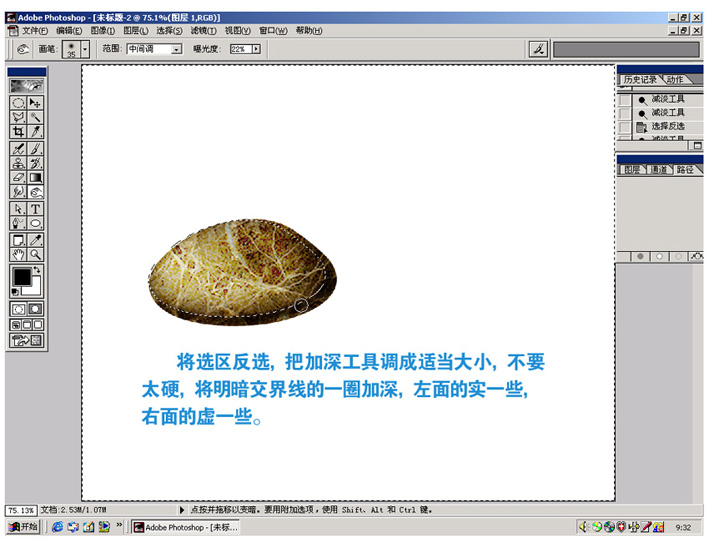Open the 滤镜 menu
The width and height of the screenshot is (709, 548).
click(x=203, y=30)
